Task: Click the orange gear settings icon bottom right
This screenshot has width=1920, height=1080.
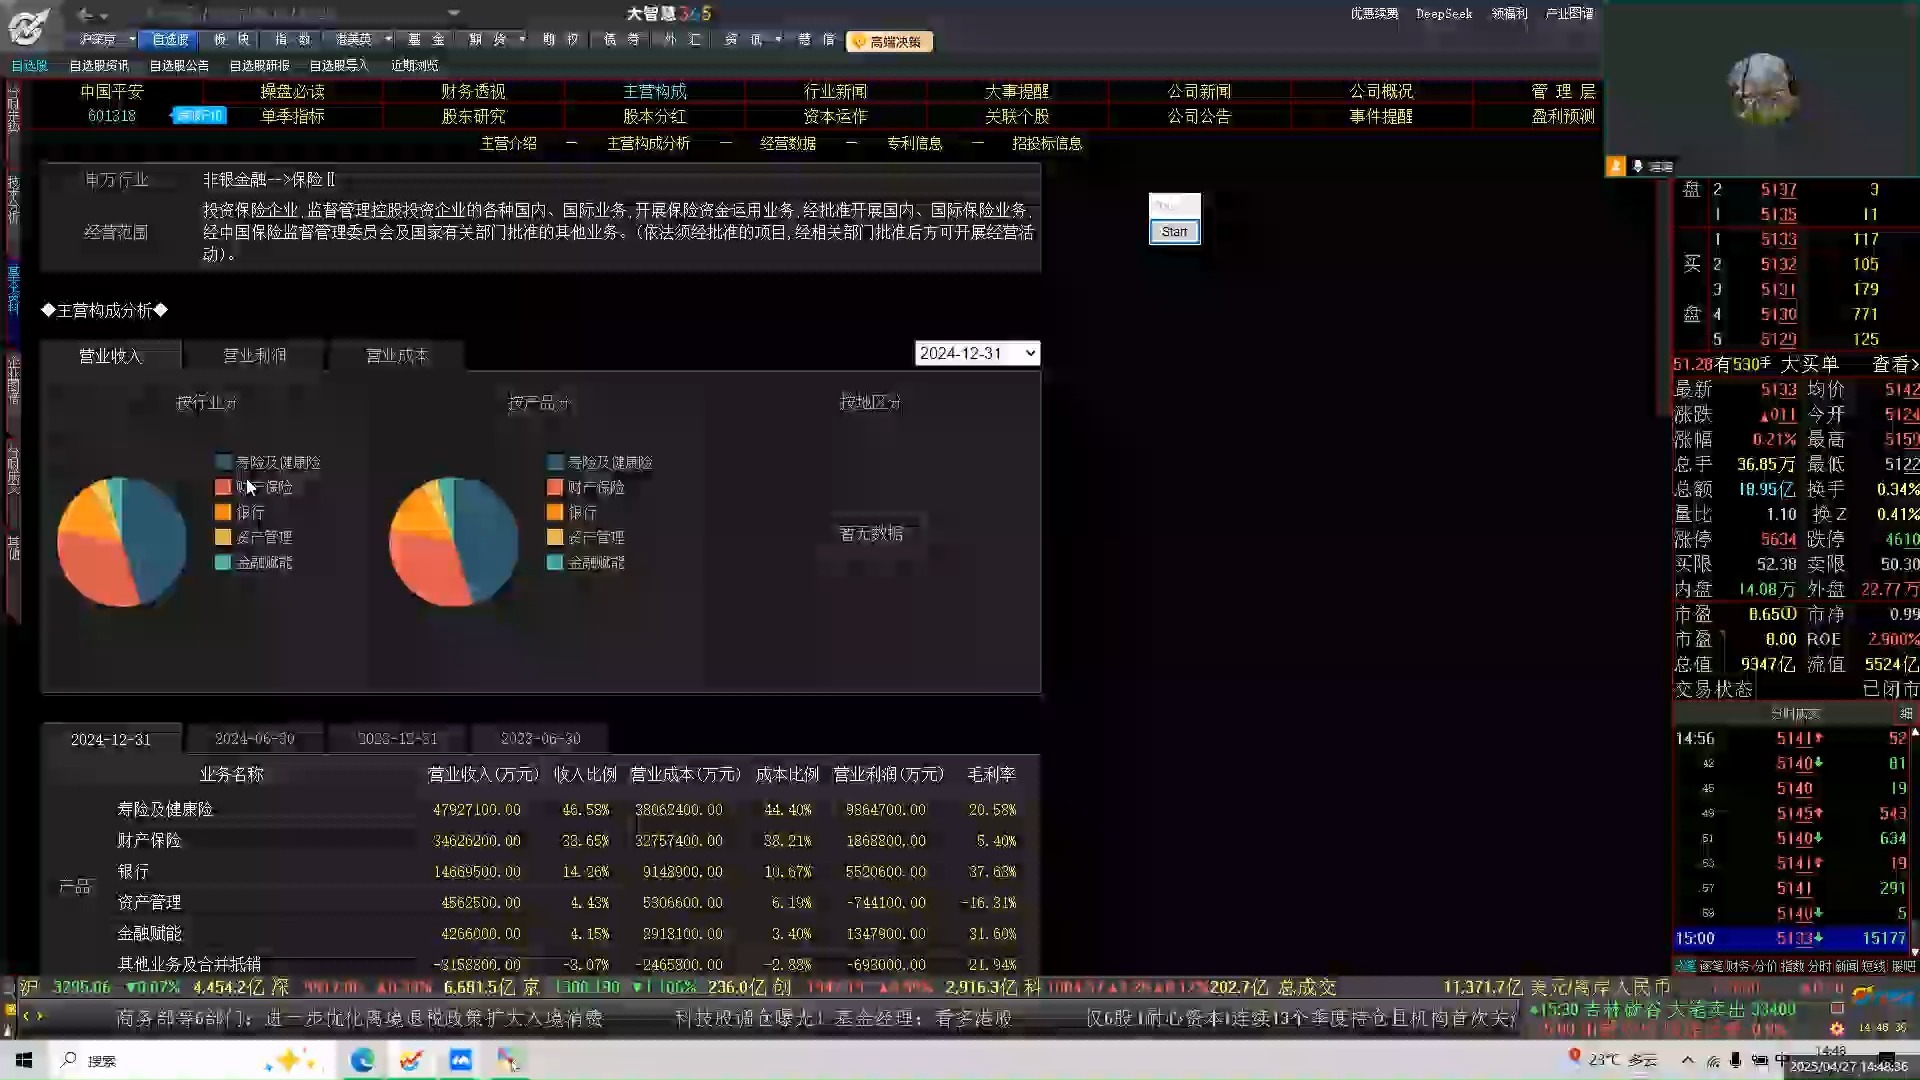Action: pos(1836,1028)
